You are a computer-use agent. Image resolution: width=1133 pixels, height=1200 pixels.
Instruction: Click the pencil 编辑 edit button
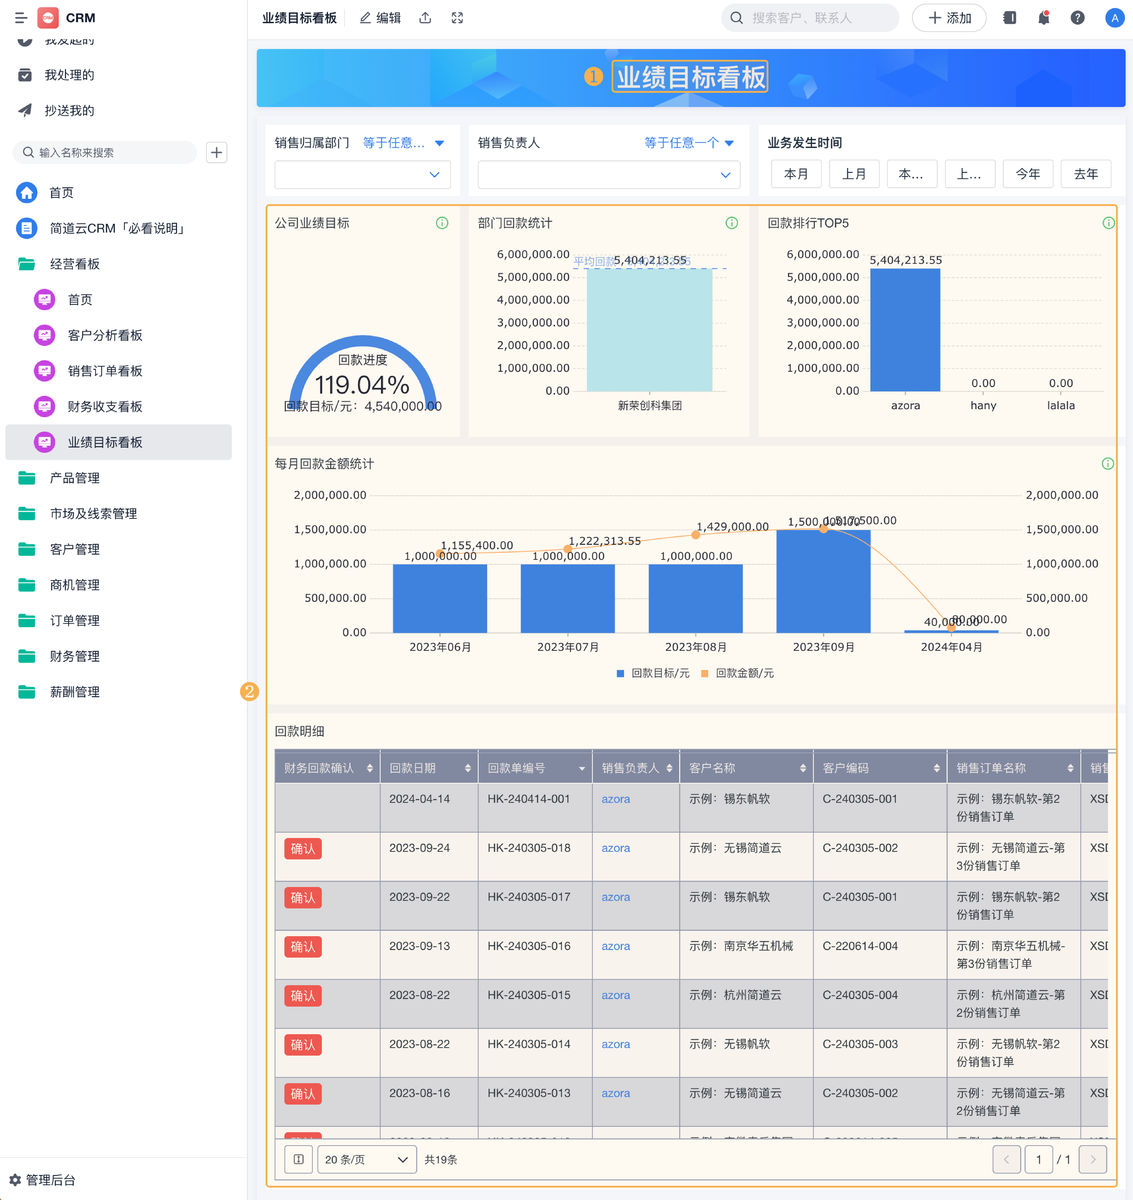click(x=380, y=18)
